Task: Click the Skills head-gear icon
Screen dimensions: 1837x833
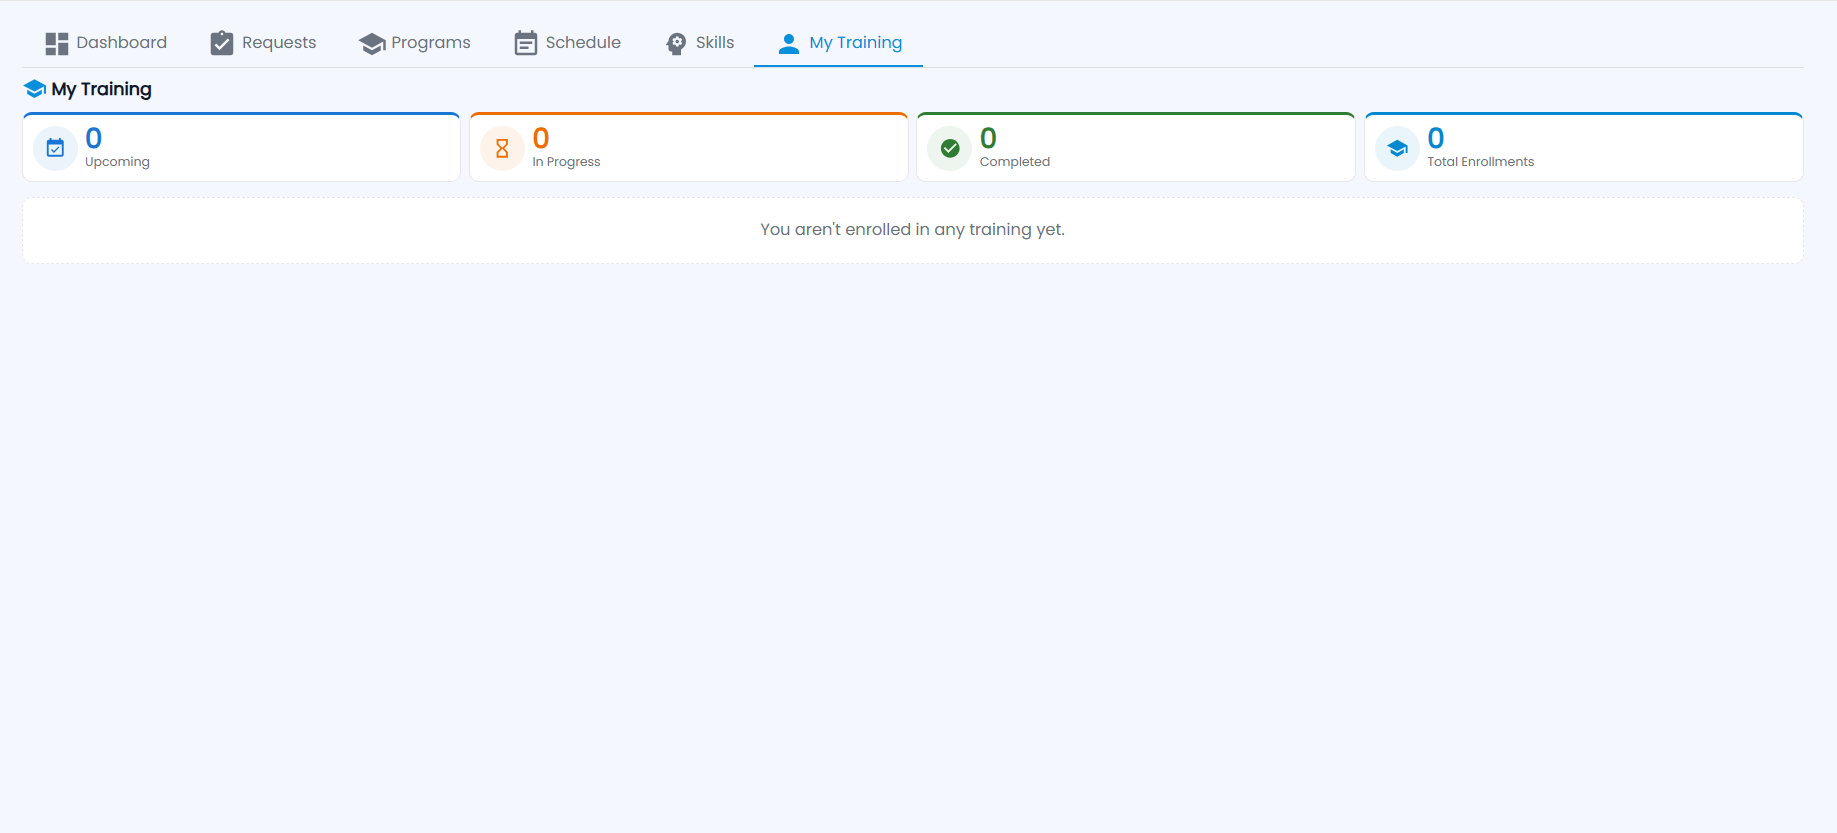Action: pyautogui.click(x=676, y=43)
